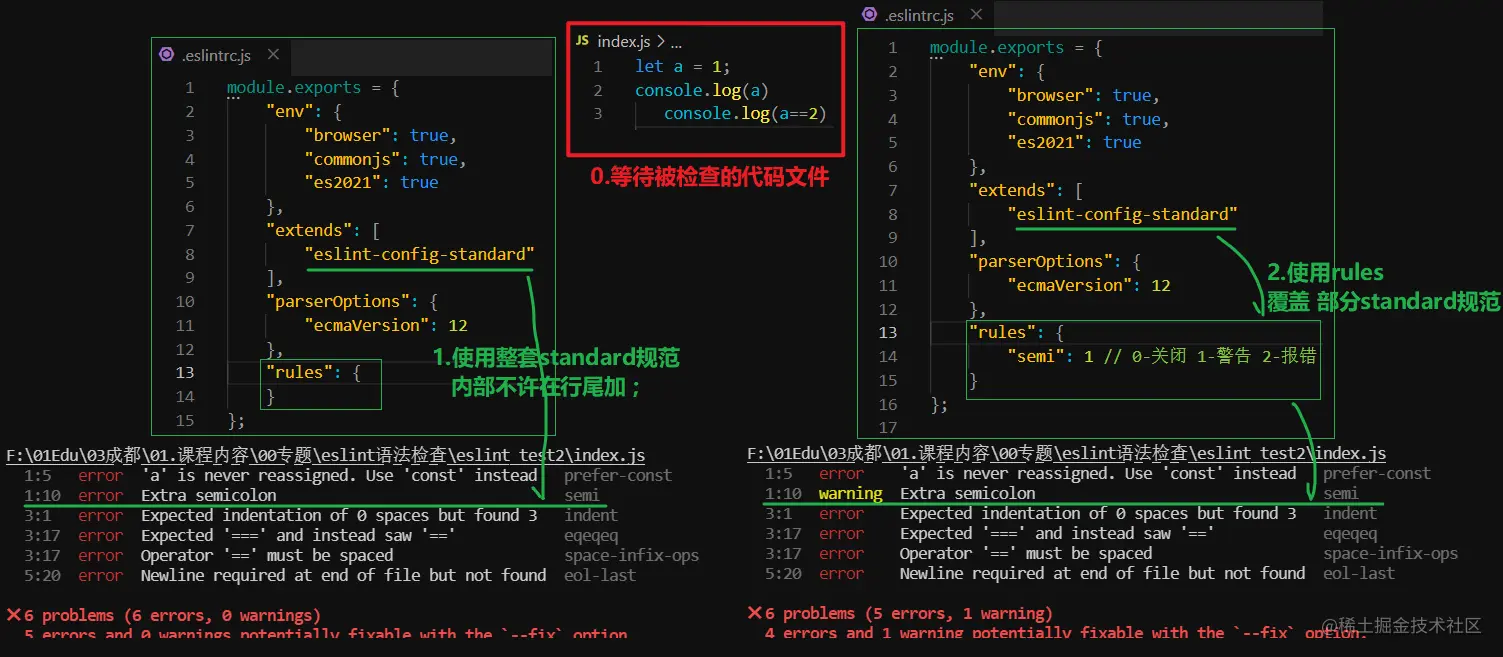The image size is (1503, 657).
Task: Click the yellow 'warning' Extra semicolon row
Action: (x=1060, y=494)
